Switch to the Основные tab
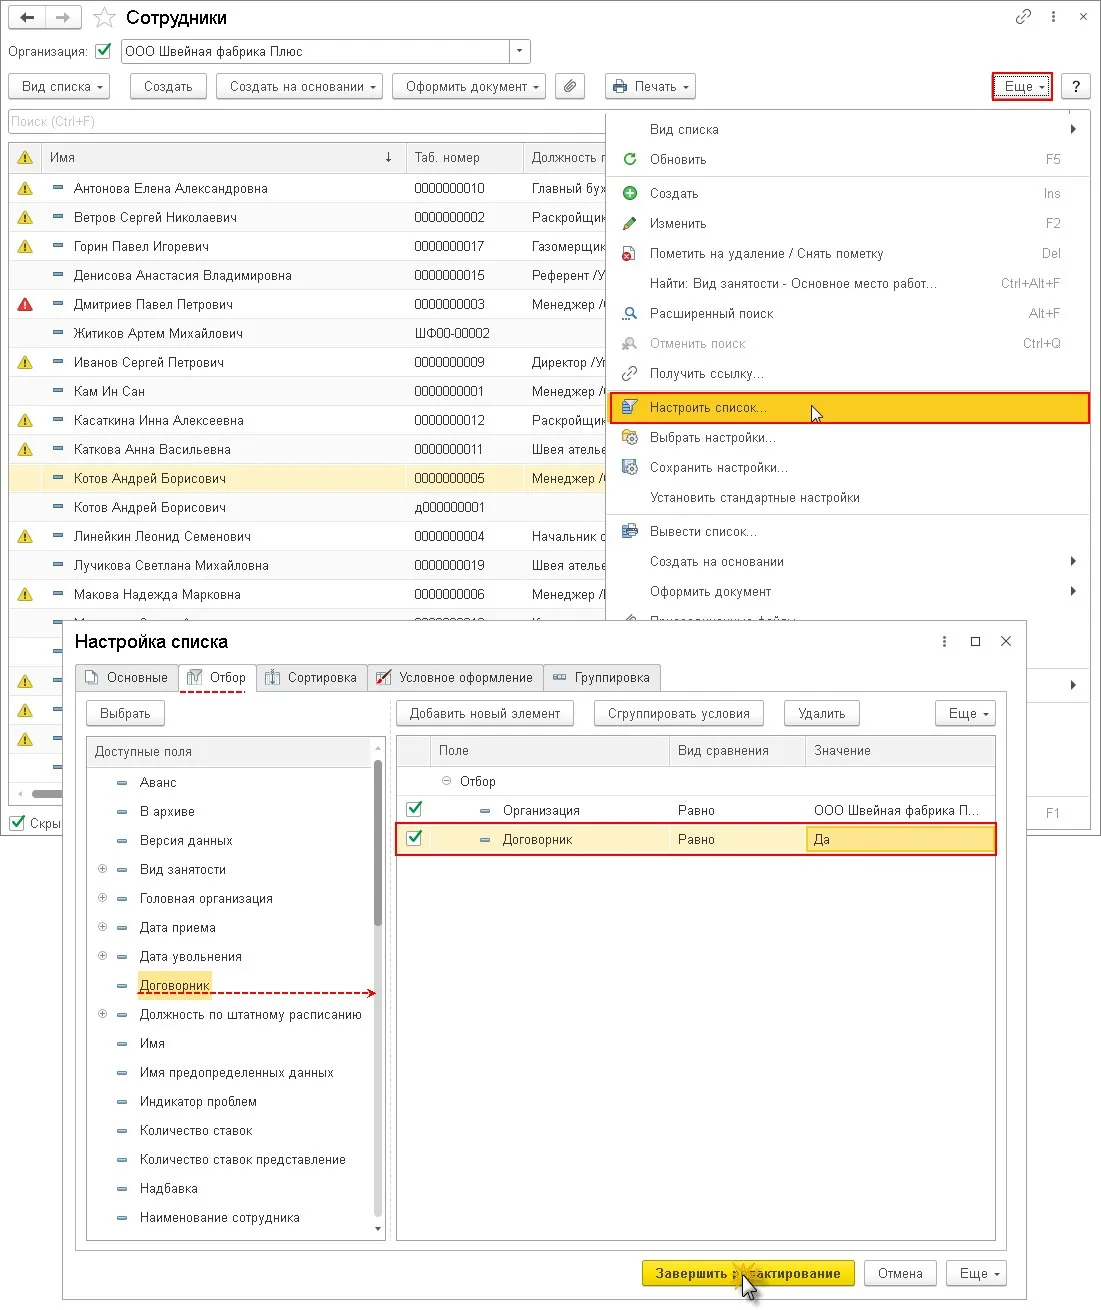The width and height of the screenshot is (1101, 1310). click(x=127, y=677)
